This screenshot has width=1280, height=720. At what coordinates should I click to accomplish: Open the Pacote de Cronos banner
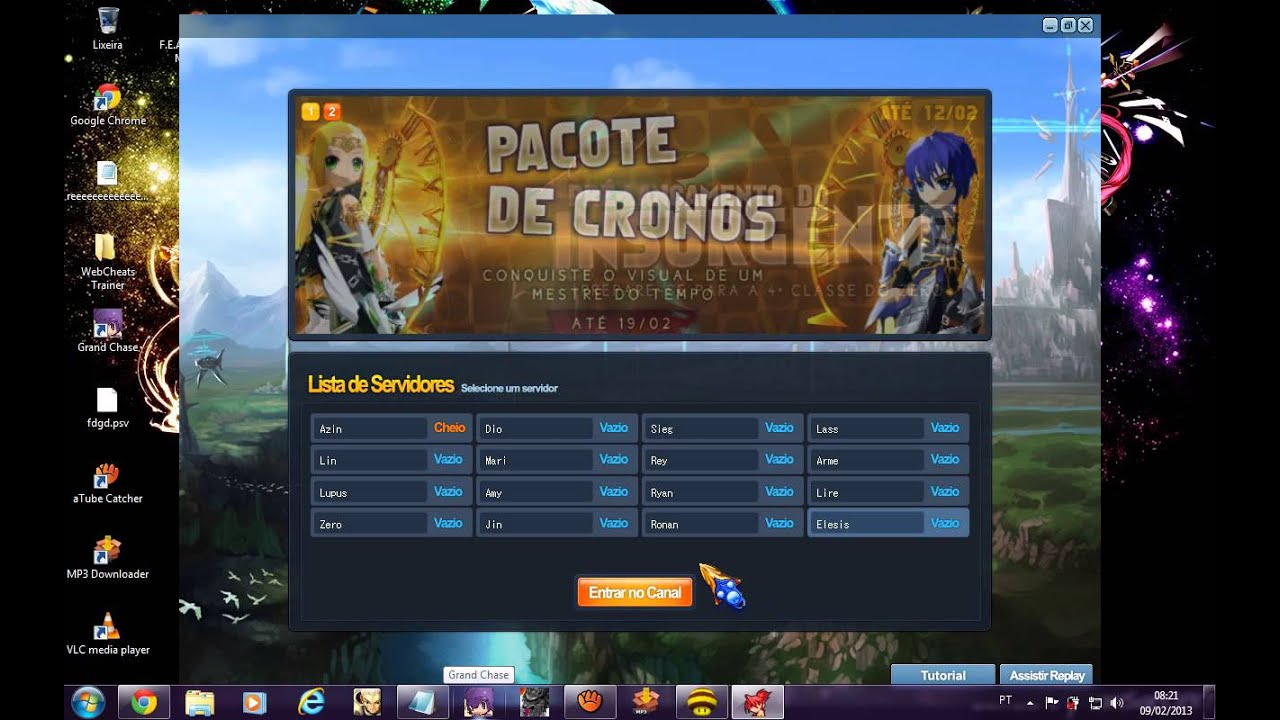point(640,216)
